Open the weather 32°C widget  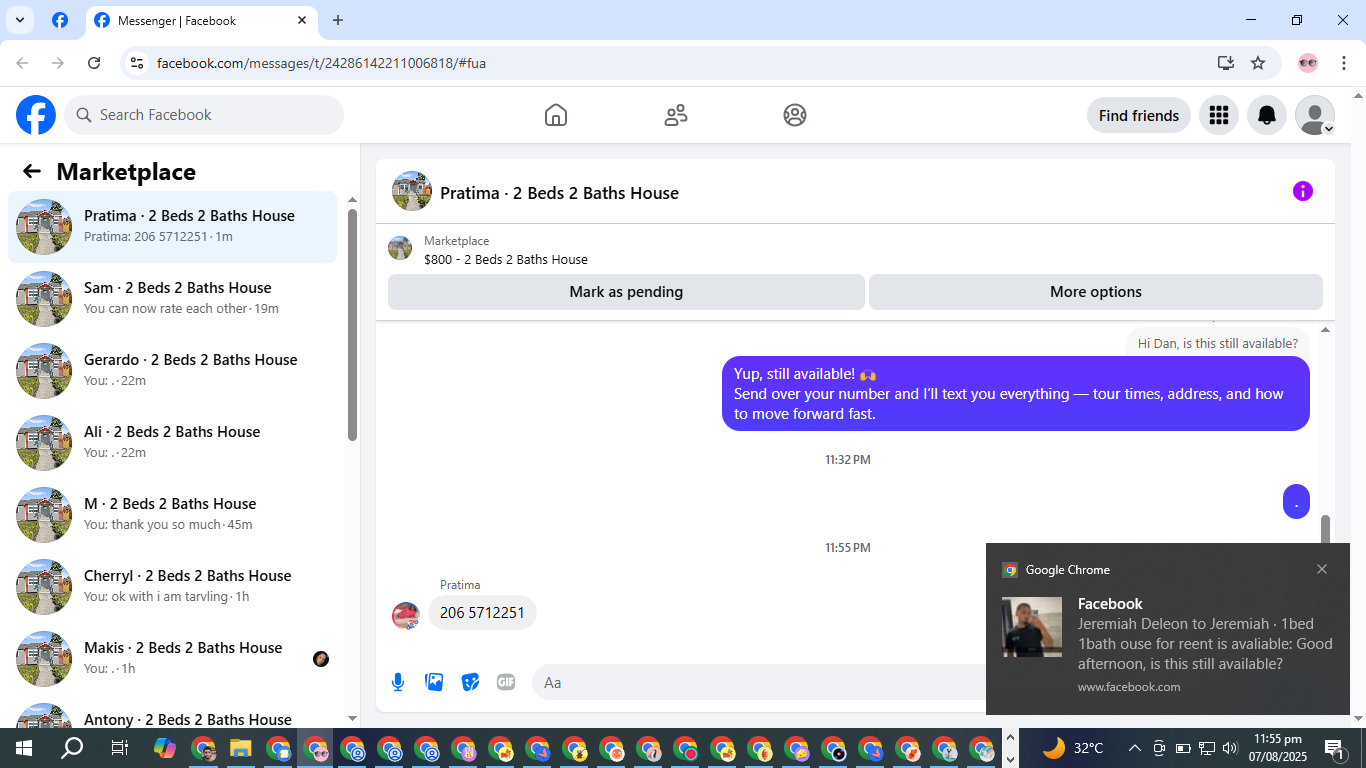pos(1072,748)
